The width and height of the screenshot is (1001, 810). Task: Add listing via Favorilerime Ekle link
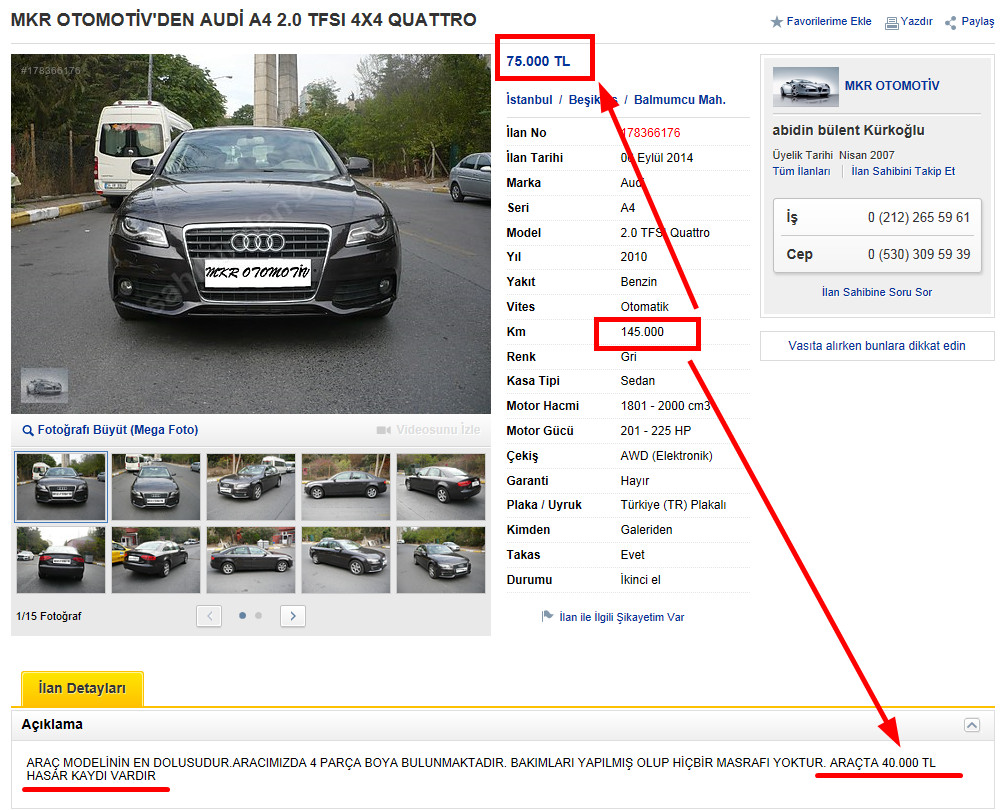[x=829, y=21]
